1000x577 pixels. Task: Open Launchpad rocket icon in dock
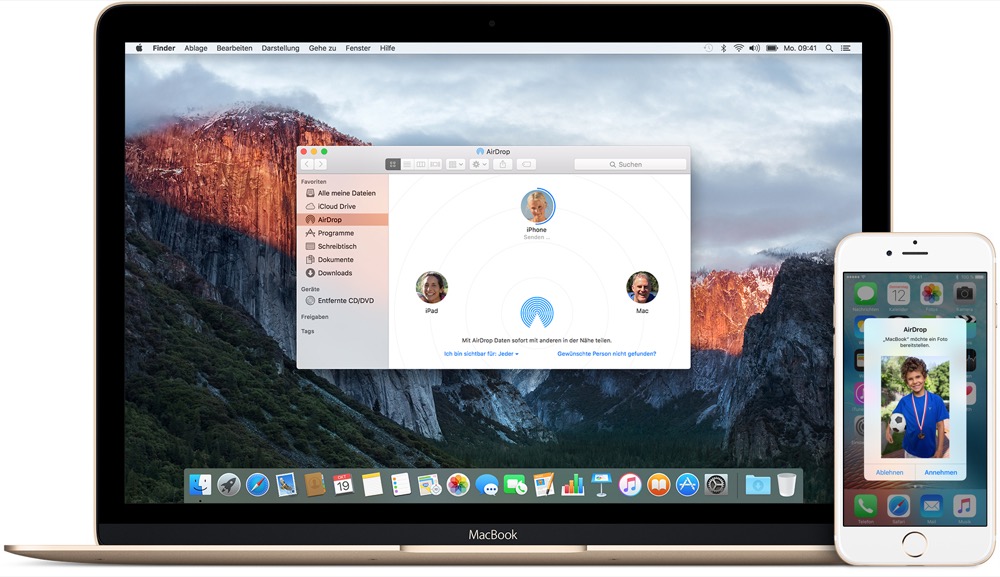229,485
